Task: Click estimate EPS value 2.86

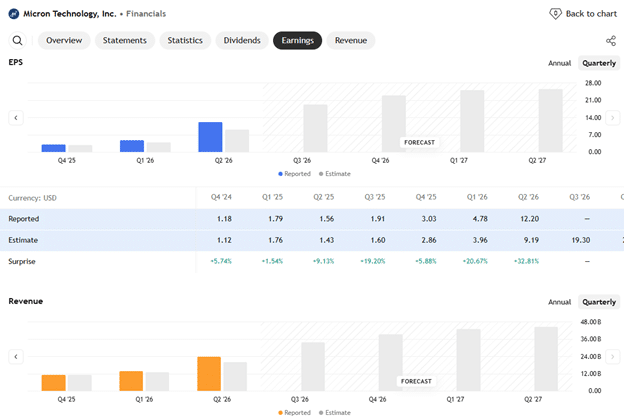Action: pyautogui.click(x=429, y=240)
